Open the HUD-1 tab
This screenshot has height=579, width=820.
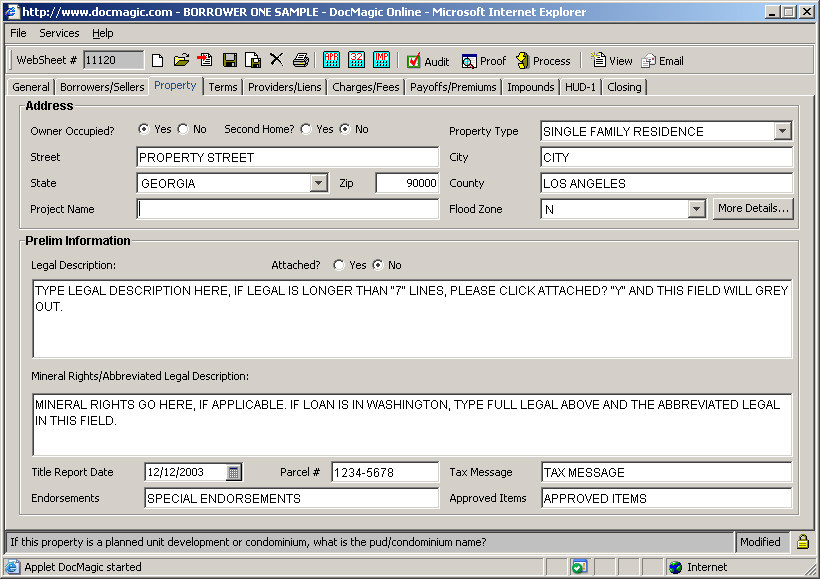coord(580,87)
